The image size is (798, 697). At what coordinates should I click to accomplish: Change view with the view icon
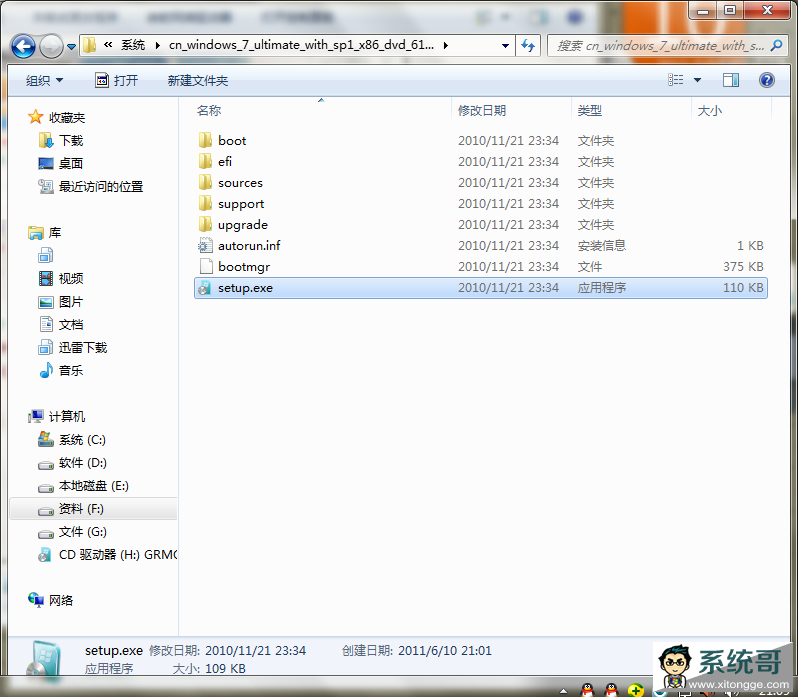coord(676,80)
